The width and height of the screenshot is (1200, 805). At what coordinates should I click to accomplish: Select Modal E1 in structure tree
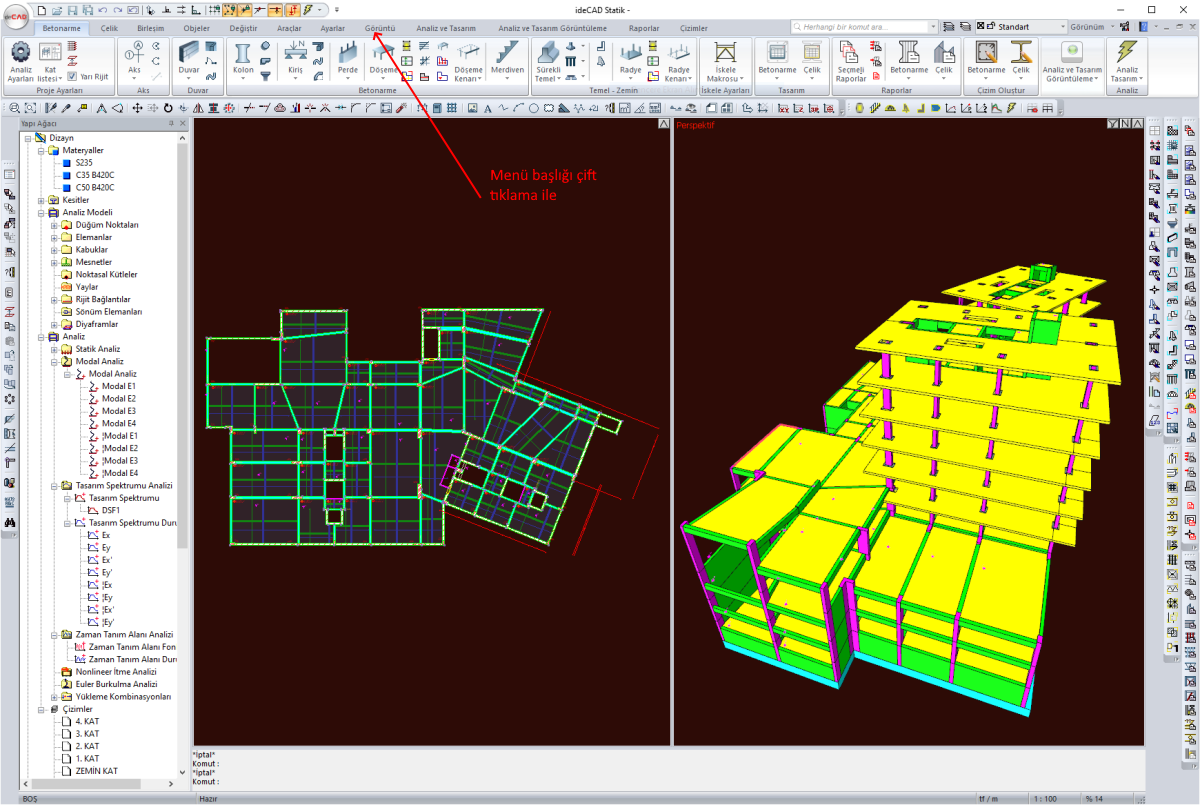coord(118,386)
